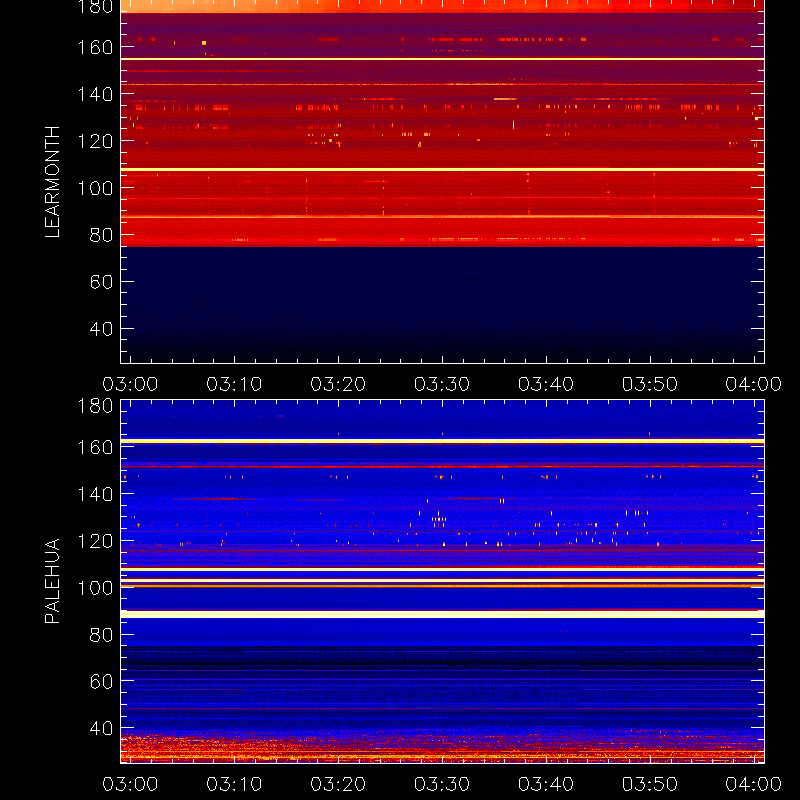Select the 40 tick label on Palehua plot
Viewport: 800px width, 800px height.
pos(101,728)
